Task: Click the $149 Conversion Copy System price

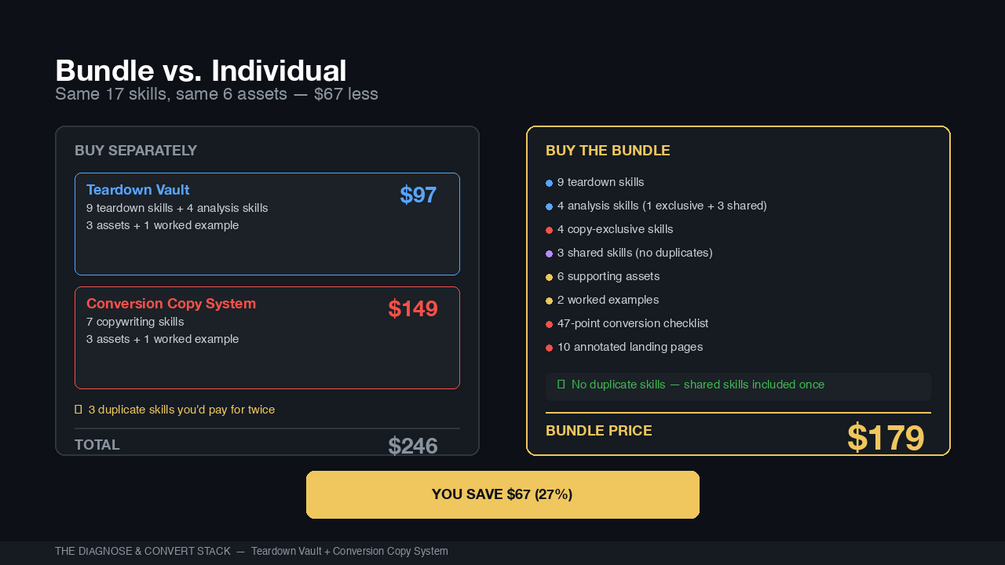Action: (x=413, y=309)
